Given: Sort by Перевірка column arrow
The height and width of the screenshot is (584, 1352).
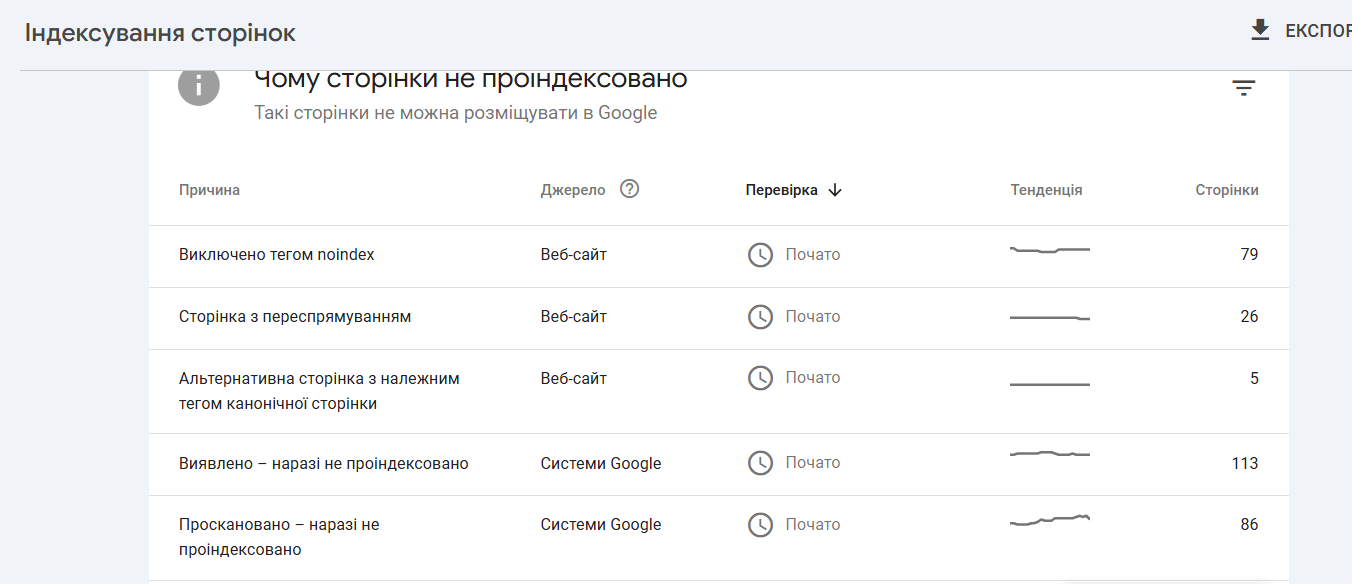Looking at the screenshot, I should [836, 190].
